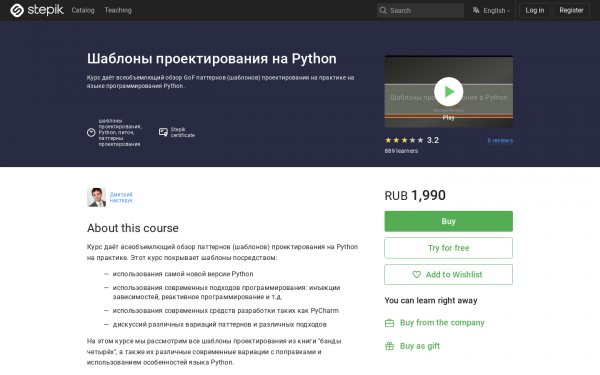Screen dimensions: 600x375
Task: Open author Дмитрий Нестерук profile link
Action: tap(121, 197)
